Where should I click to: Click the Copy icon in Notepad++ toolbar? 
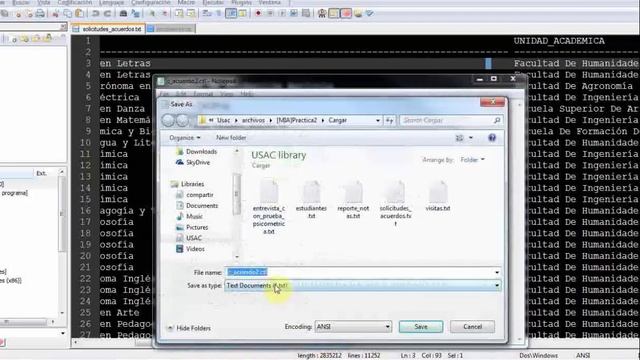tap(67, 13)
